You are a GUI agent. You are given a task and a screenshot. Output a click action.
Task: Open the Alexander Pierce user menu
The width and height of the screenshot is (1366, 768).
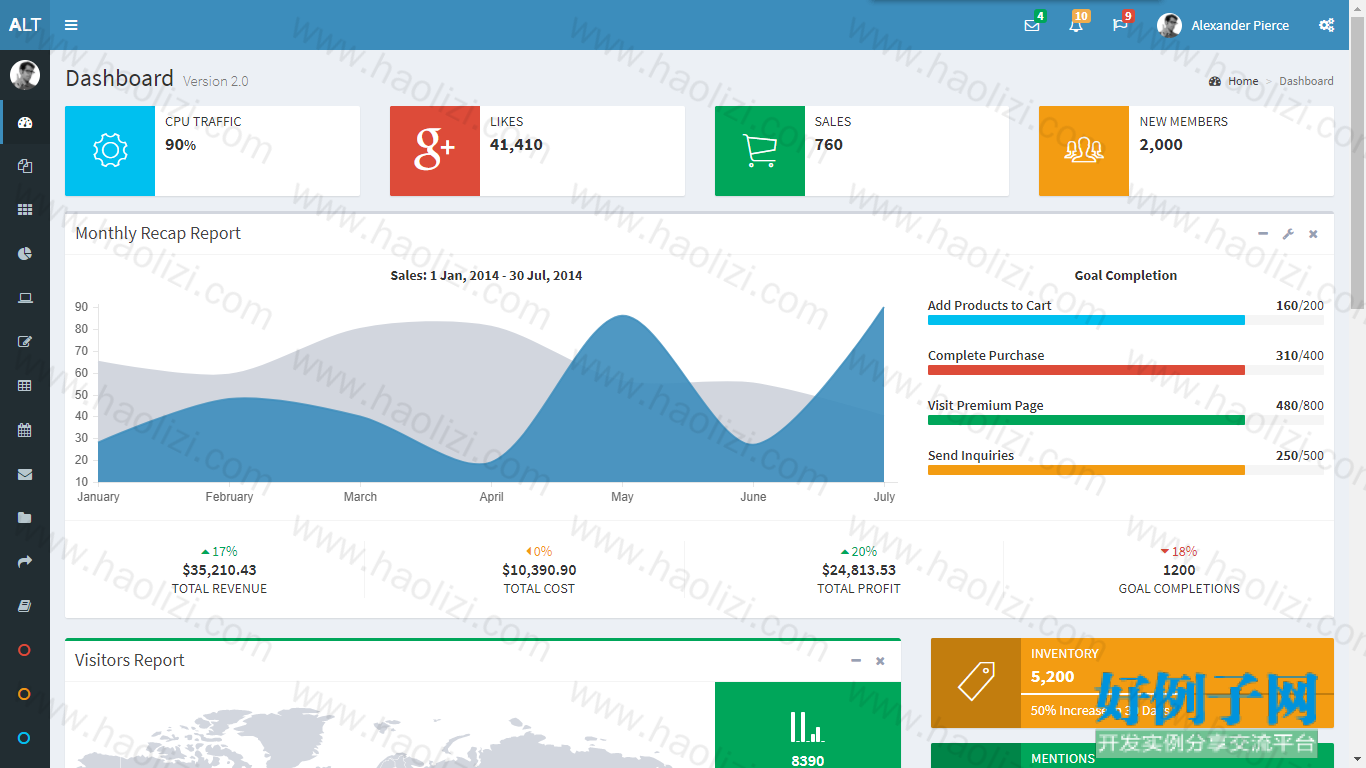point(1223,25)
